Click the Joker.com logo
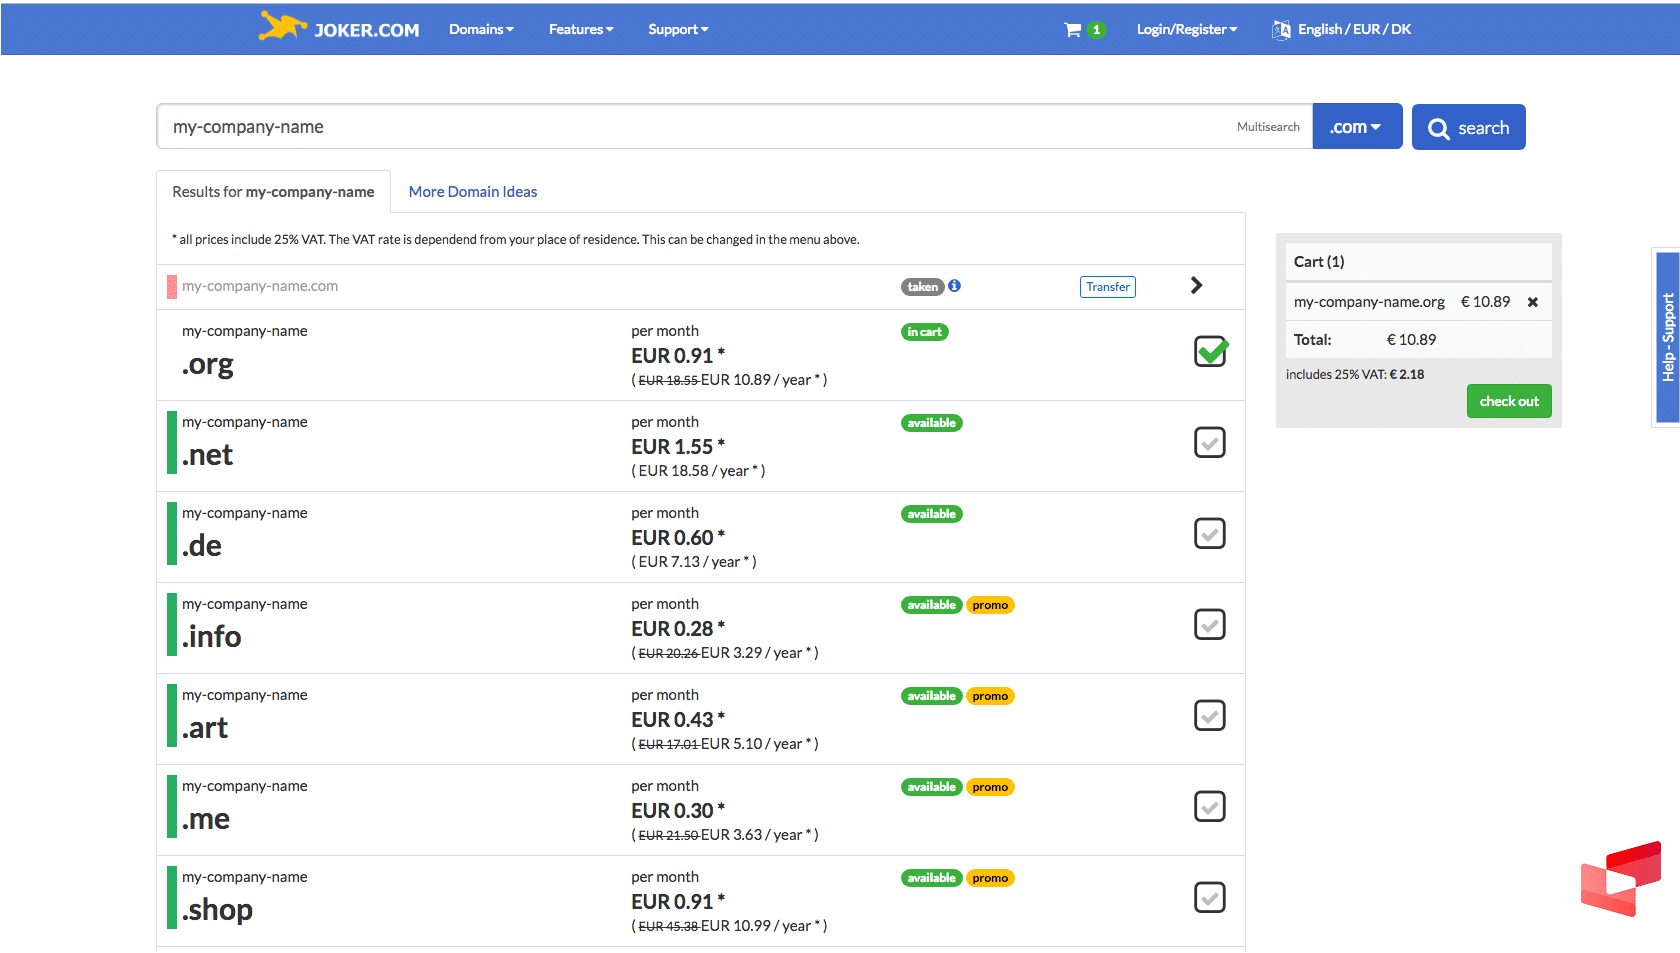The image size is (1680, 953). click(x=339, y=27)
